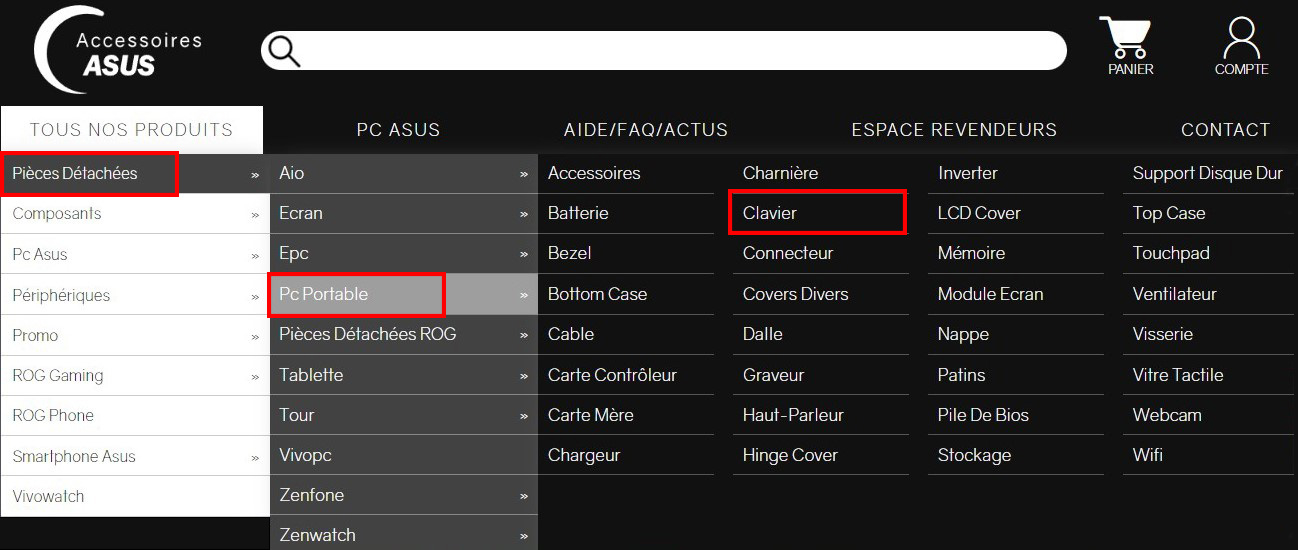Select Vivowatch category
Viewport: 1298px width, 550px height.
135,497
